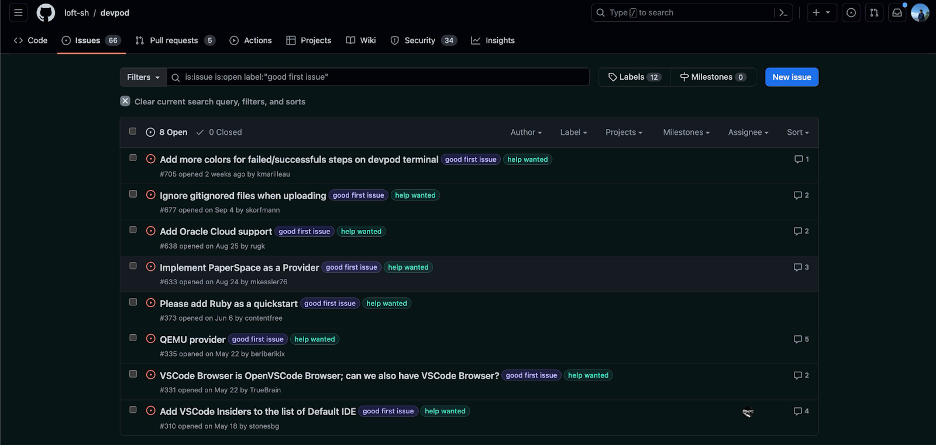
Task: Go to GitHub home via Octocat logo
Action: (45, 13)
